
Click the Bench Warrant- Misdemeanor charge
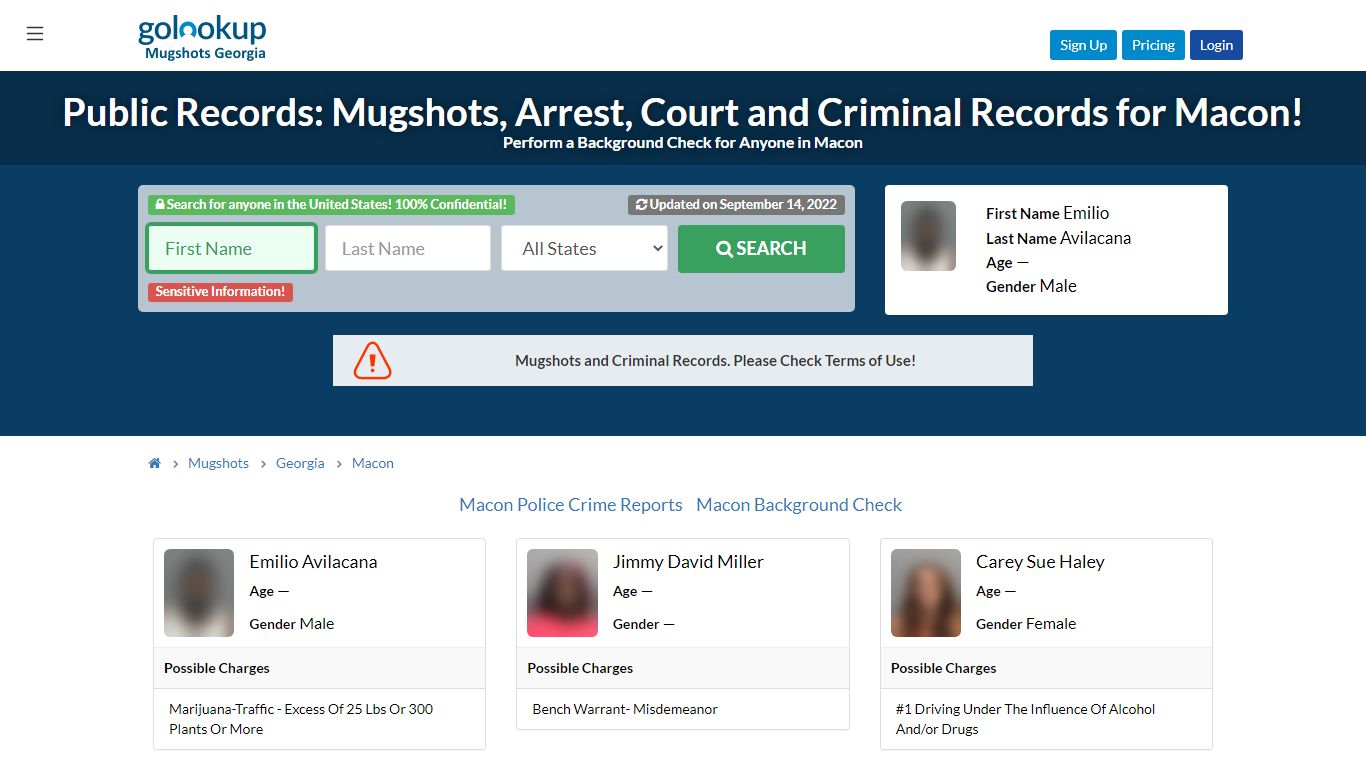(x=625, y=709)
